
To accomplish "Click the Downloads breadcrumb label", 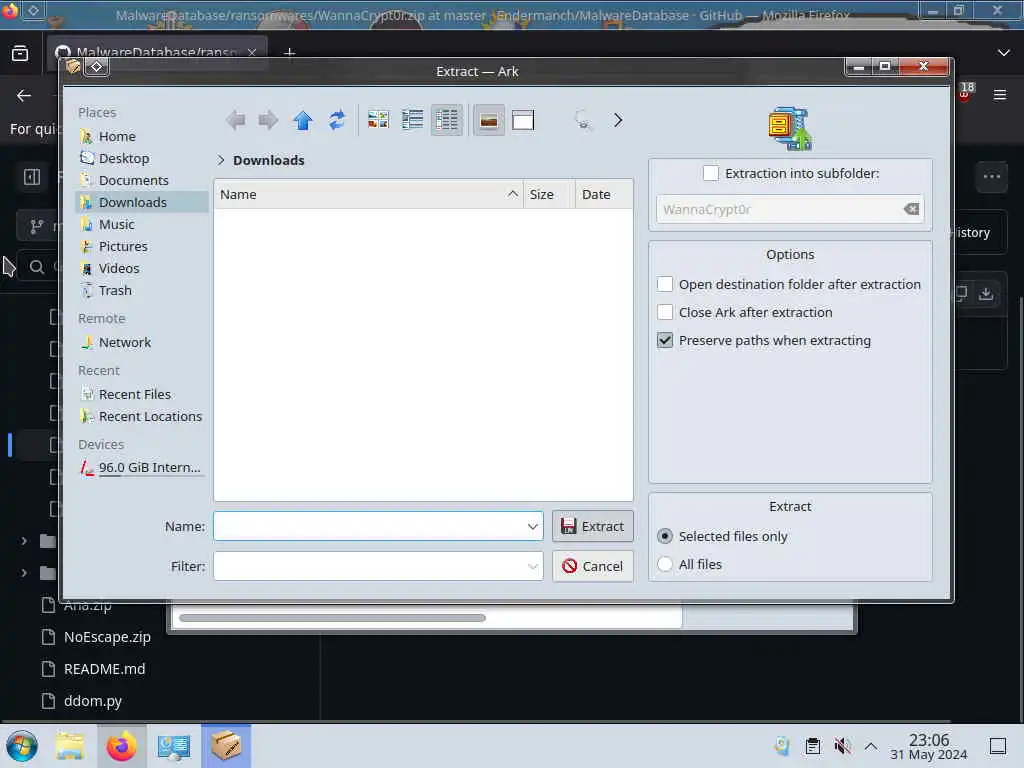I will (x=268, y=160).
